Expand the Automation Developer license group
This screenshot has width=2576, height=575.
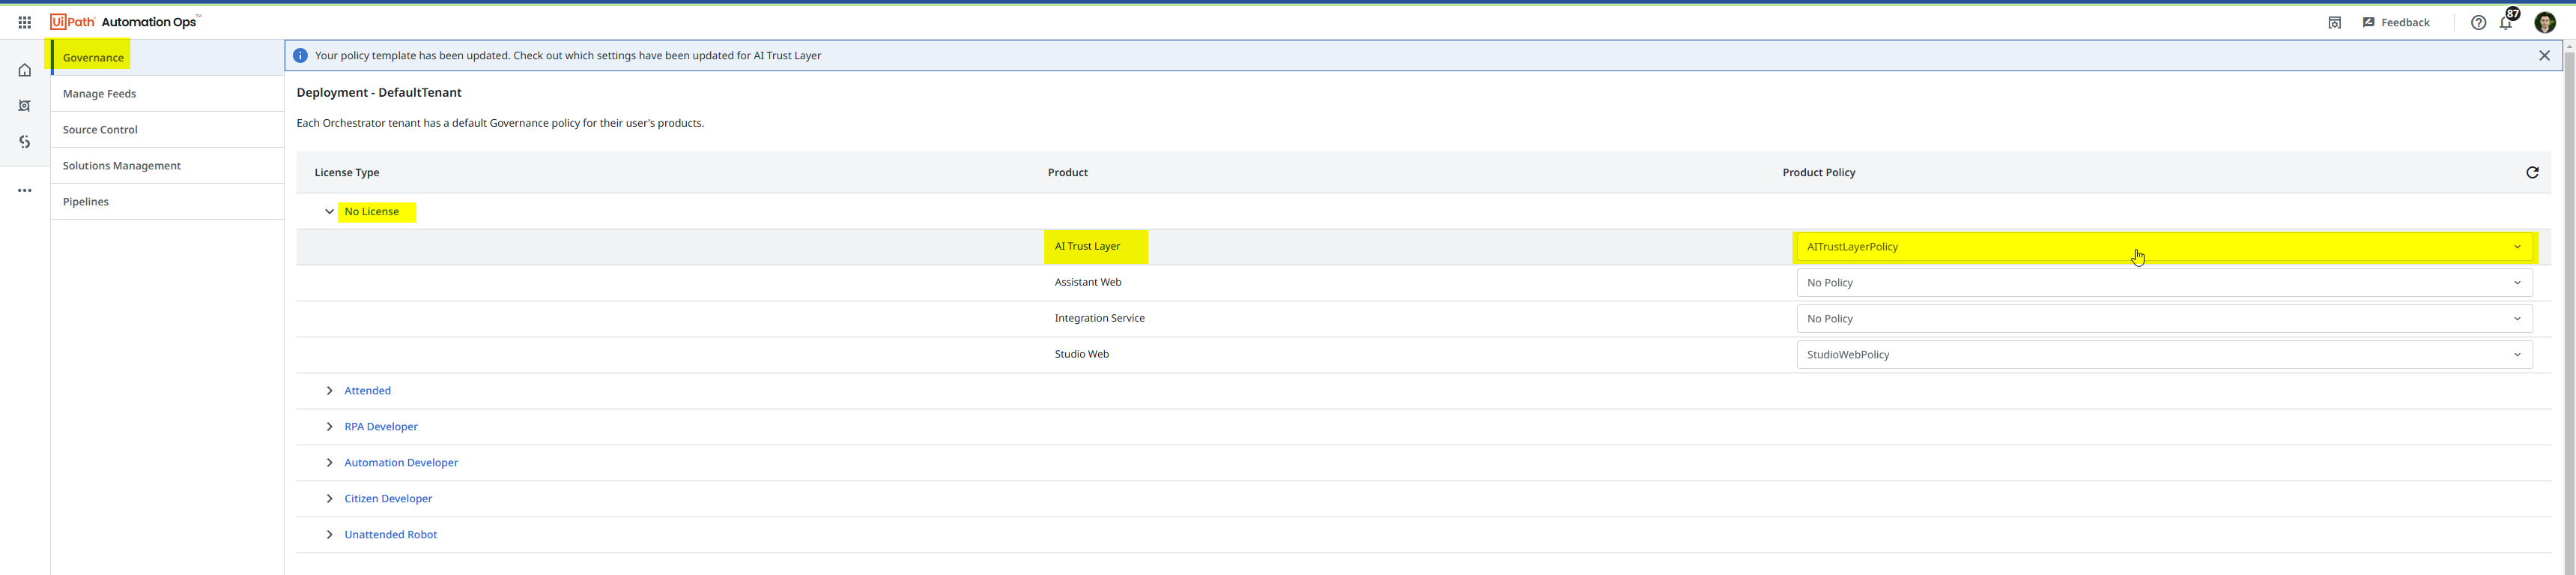(329, 463)
